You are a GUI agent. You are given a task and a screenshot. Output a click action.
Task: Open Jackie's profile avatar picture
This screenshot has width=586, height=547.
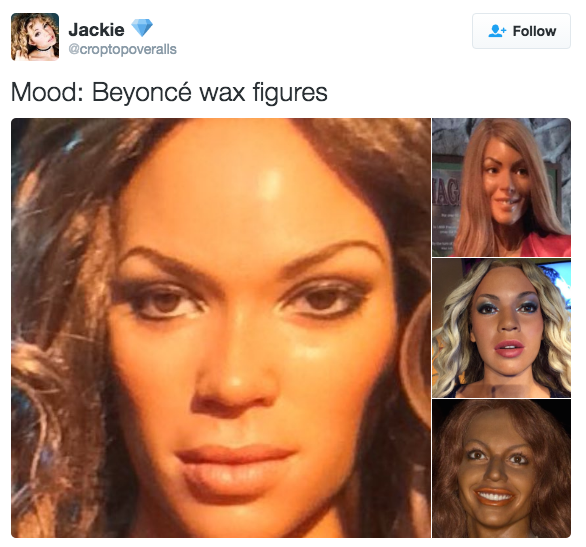[x=35, y=37]
